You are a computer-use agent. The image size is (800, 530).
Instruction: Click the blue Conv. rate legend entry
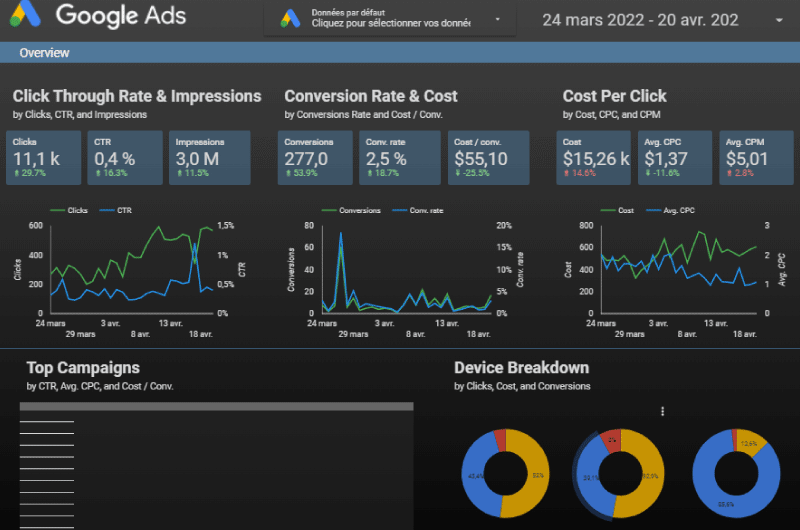tap(418, 210)
